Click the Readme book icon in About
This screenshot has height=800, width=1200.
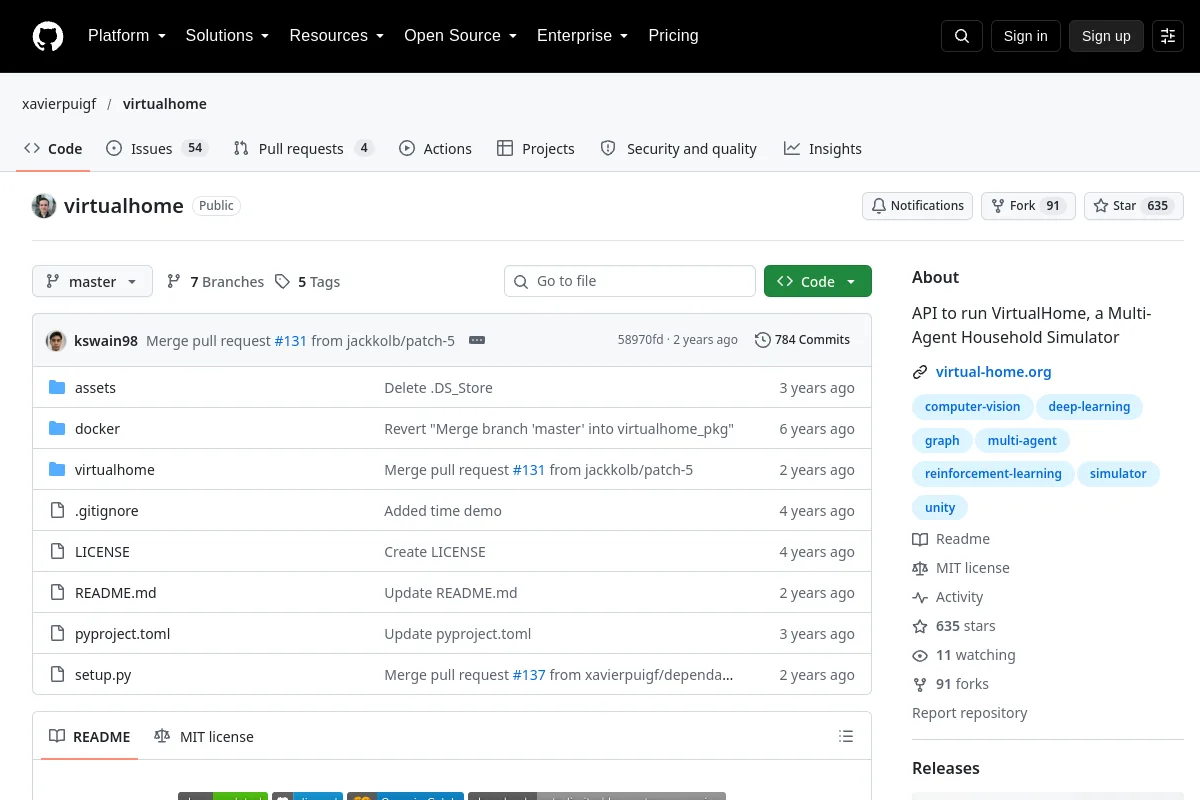click(x=920, y=539)
